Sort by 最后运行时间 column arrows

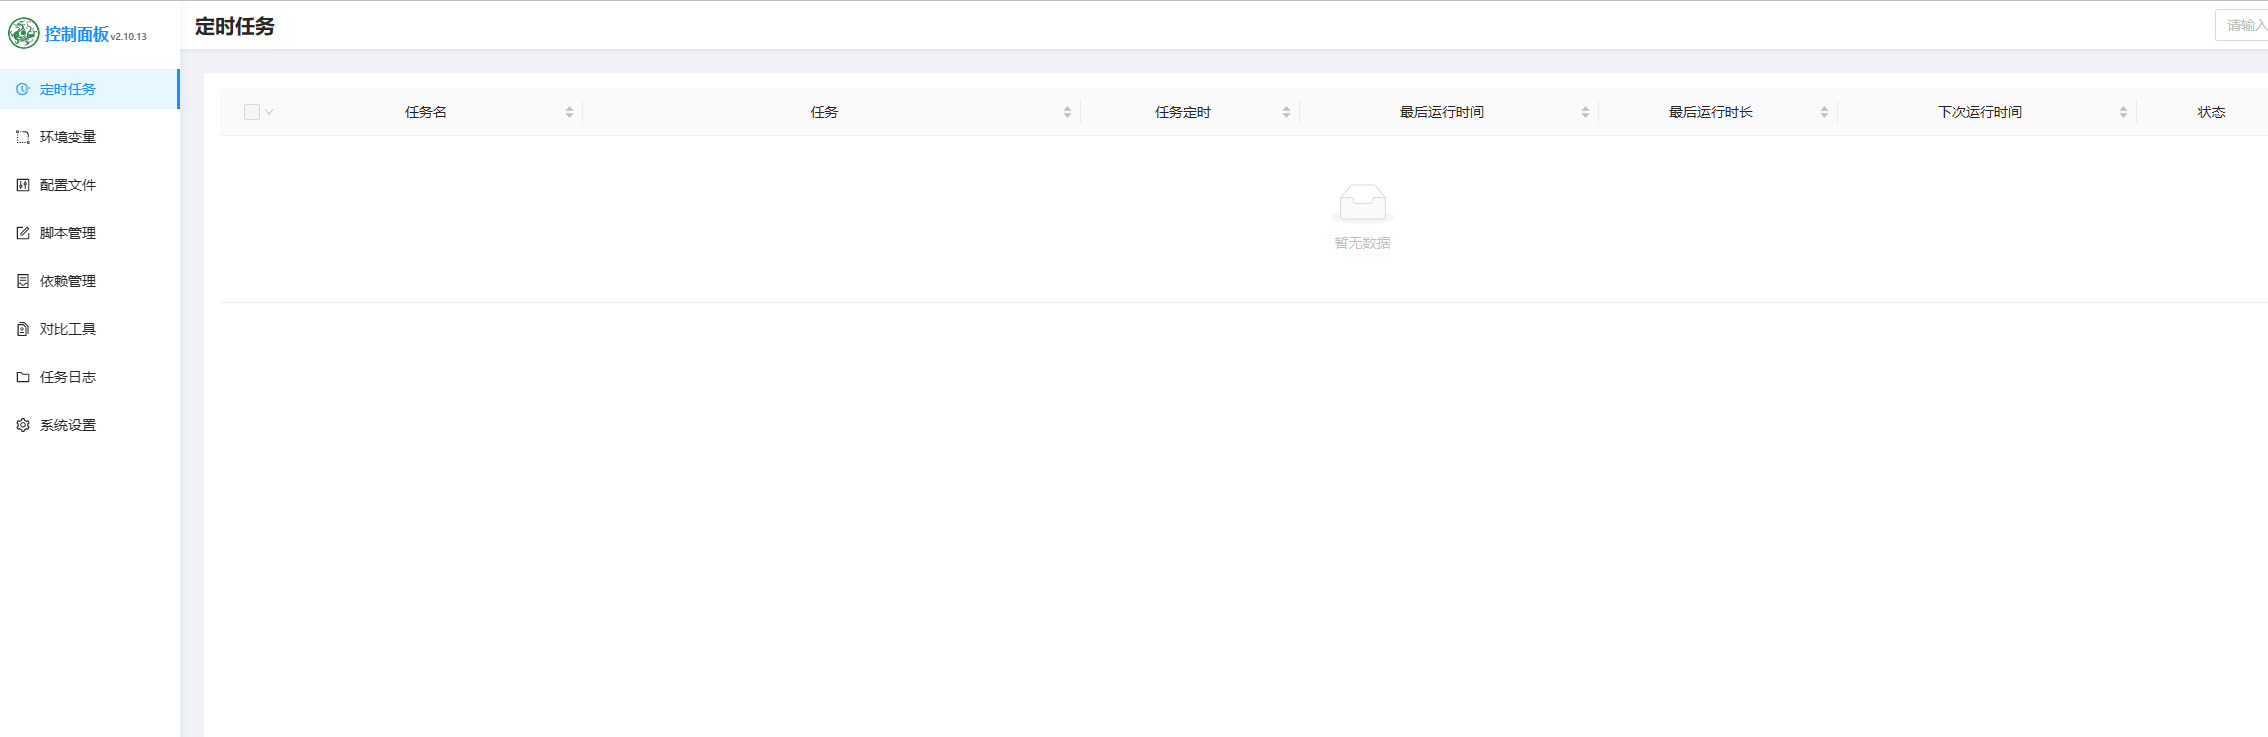click(x=1585, y=112)
